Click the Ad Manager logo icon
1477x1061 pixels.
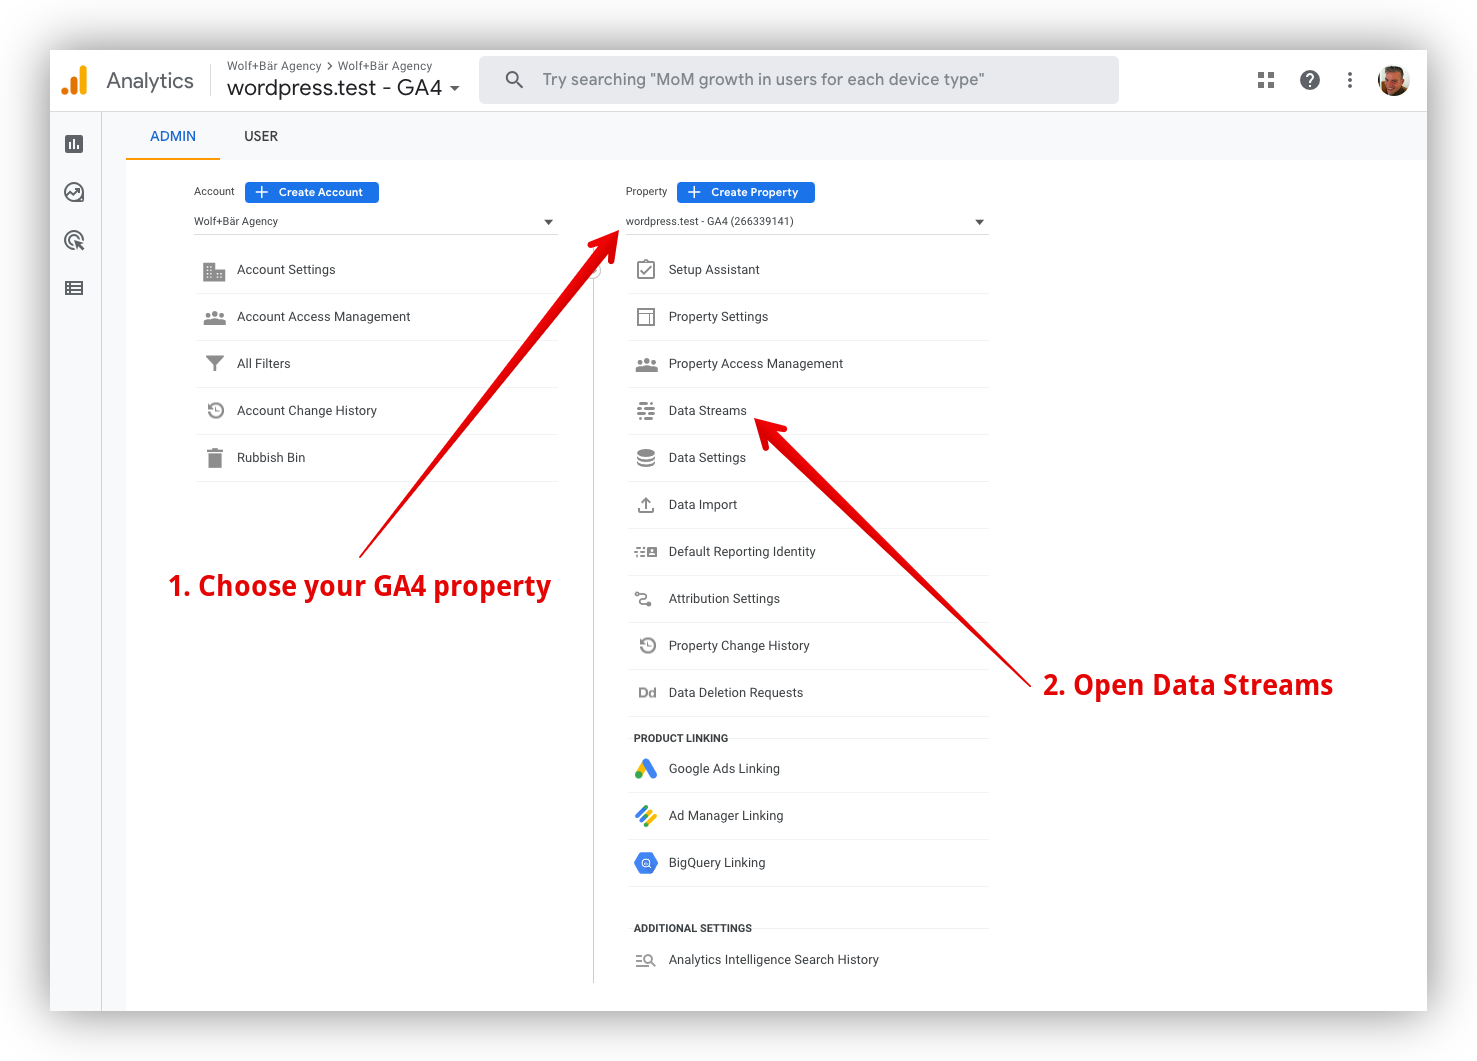pyautogui.click(x=646, y=816)
